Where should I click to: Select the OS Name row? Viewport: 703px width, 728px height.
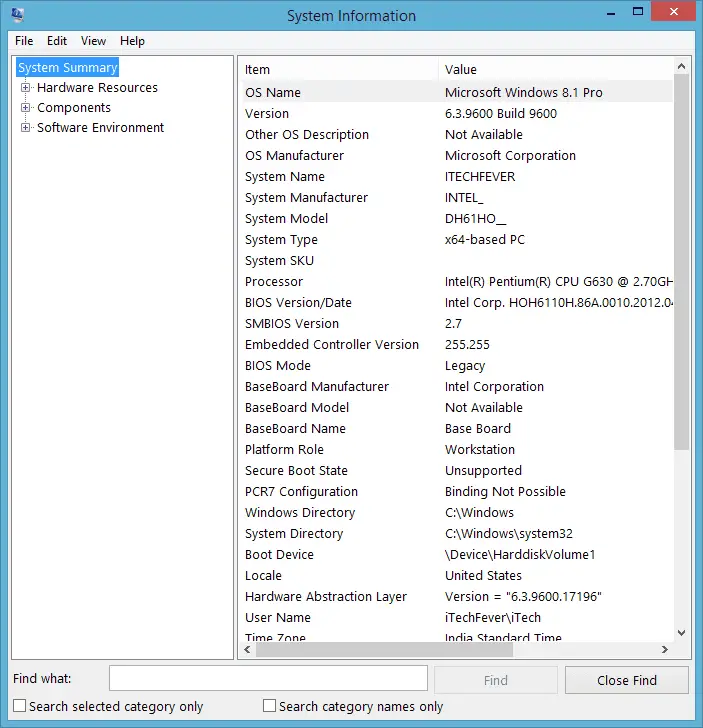coord(457,92)
